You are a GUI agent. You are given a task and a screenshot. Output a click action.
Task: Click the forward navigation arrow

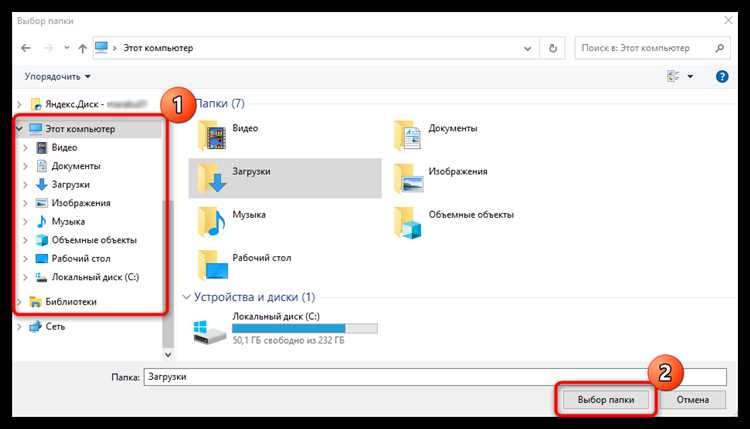[49, 48]
